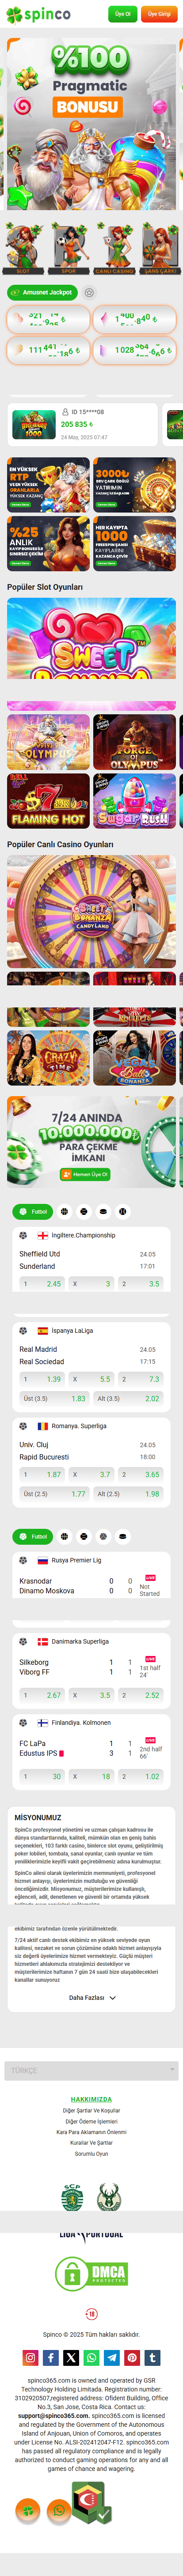Open the Sugar Rush slot thumbnail
Image resolution: width=183 pixels, height=2576 pixels.
coord(134,801)
